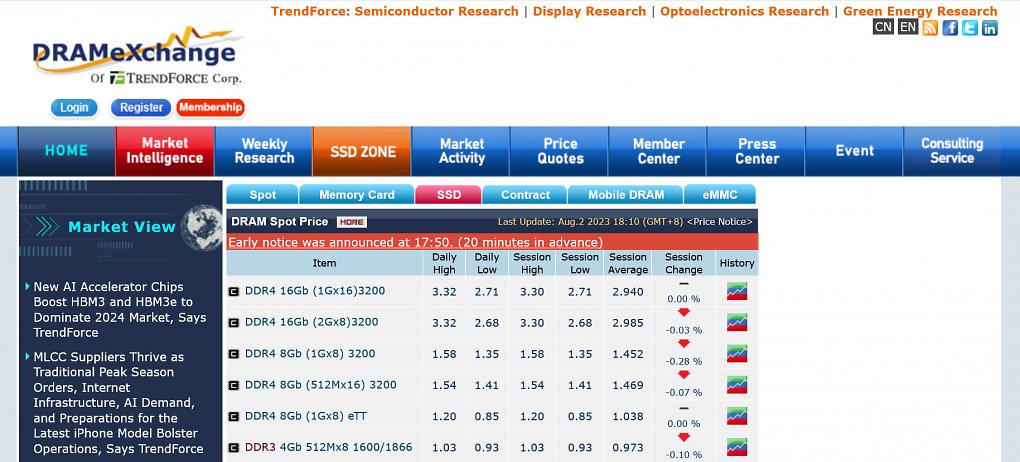The width and height of the screenshot is (1020, 462).
Task: Click contract icon beside DDR4 8Gb (512Mx16) 3200
Action: (234, 385)
